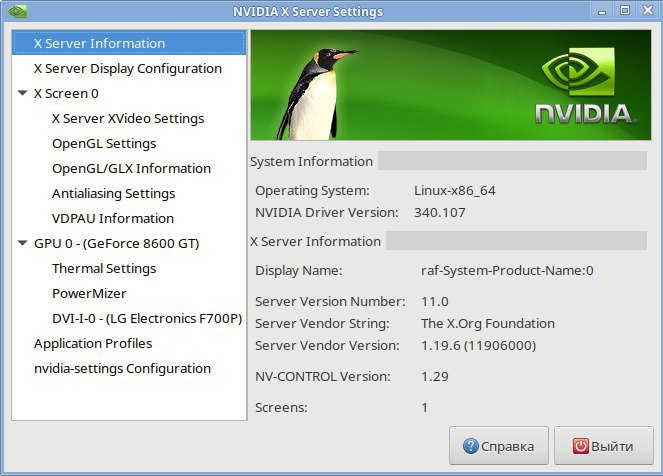Viewport: 663px width, 476px height.
Task: Click the X Server Information section header
Action: tap(315, 241)
